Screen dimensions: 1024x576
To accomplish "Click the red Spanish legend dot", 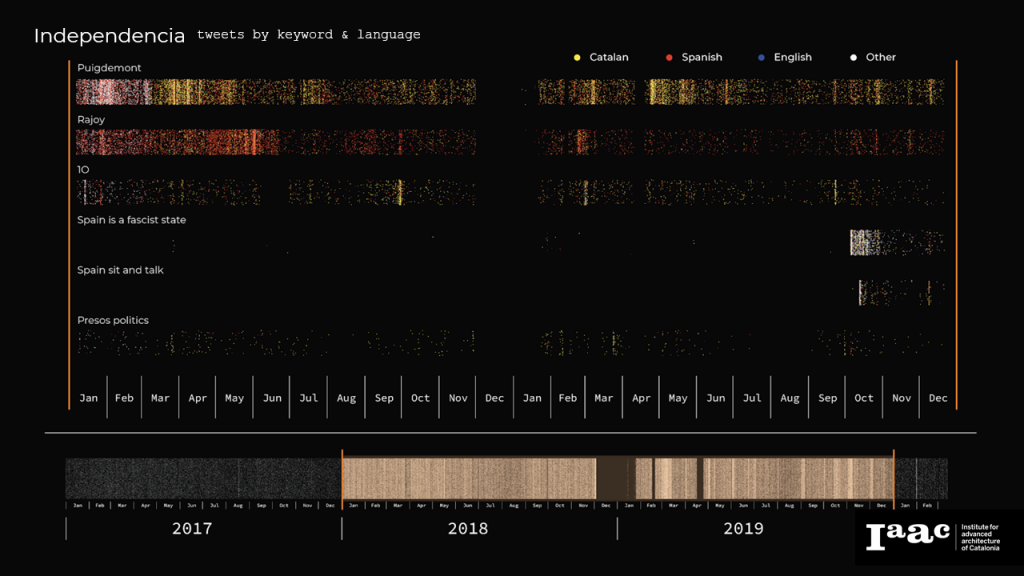I will [x=669, y=57].
